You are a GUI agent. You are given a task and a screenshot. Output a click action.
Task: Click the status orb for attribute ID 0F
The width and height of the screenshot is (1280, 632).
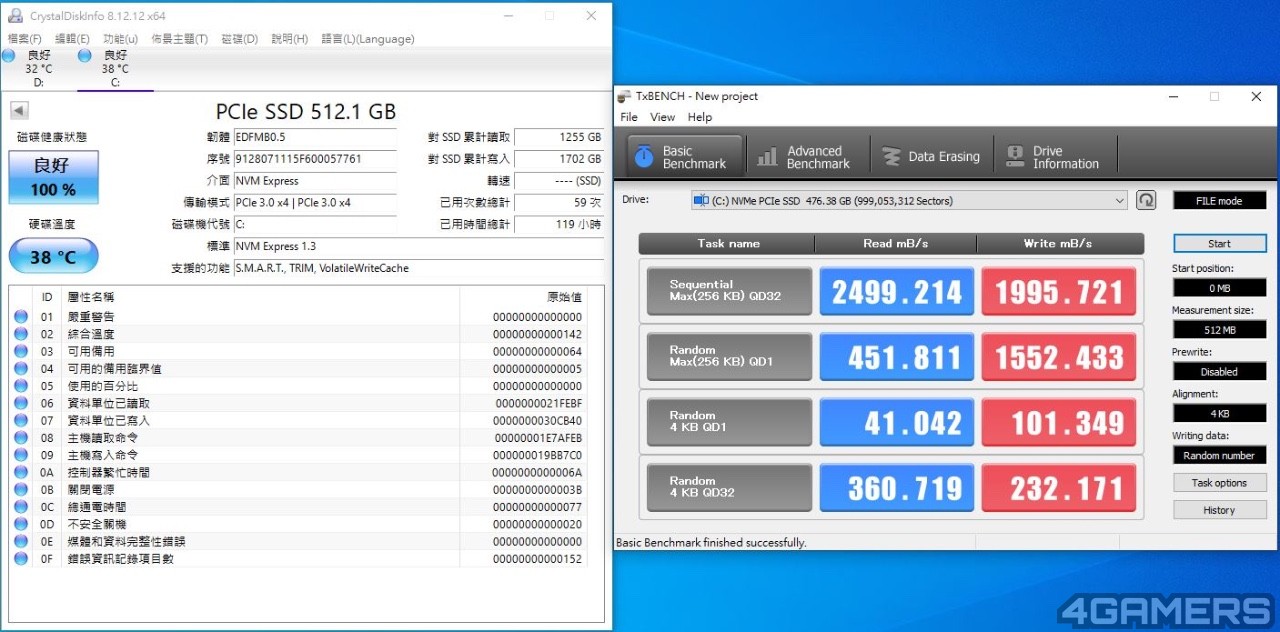[21, 559]
